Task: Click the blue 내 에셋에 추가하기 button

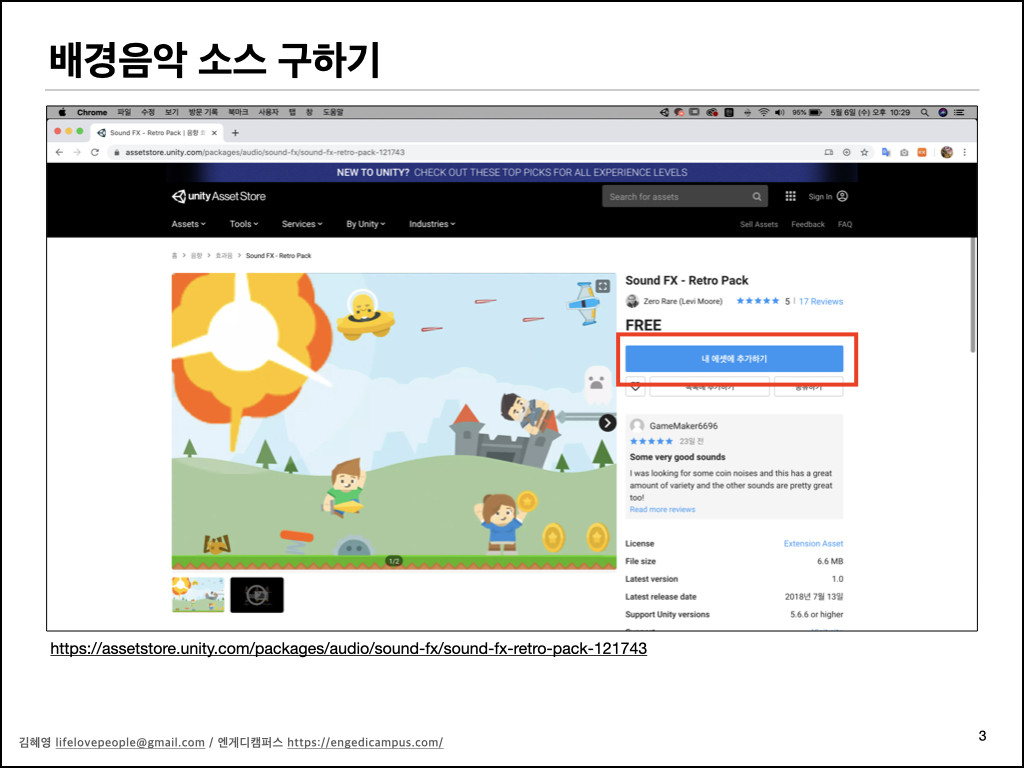Action: [734, 359]
